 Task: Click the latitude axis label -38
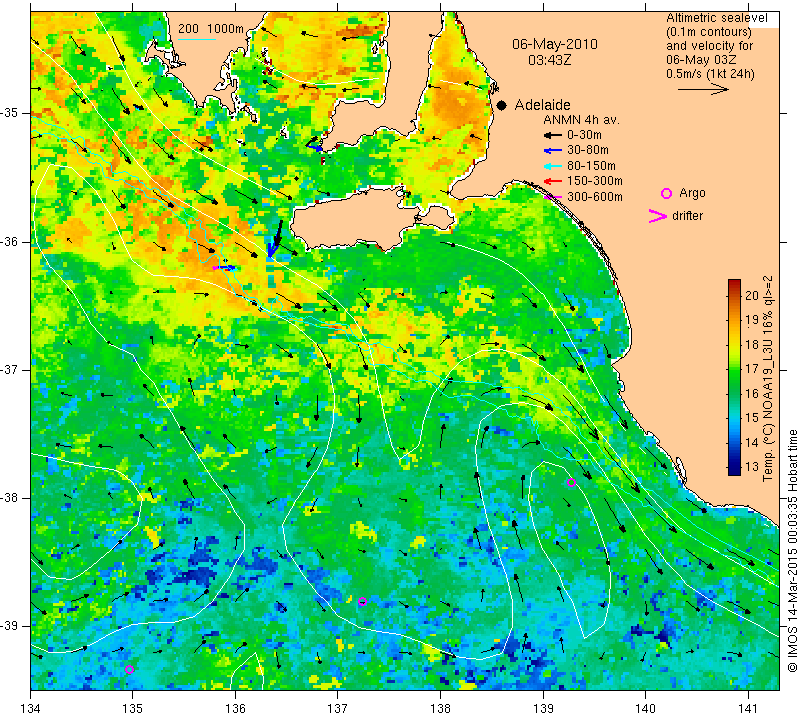coord(11,498)
